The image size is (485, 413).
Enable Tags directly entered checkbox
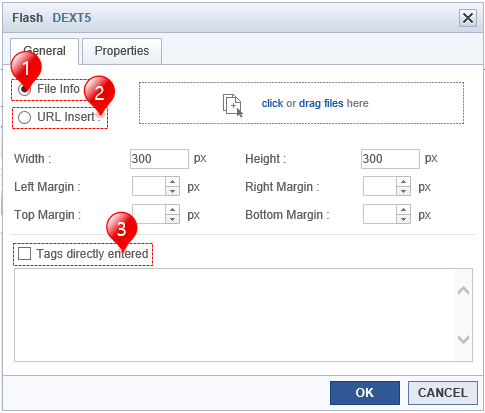coord(24,254)
